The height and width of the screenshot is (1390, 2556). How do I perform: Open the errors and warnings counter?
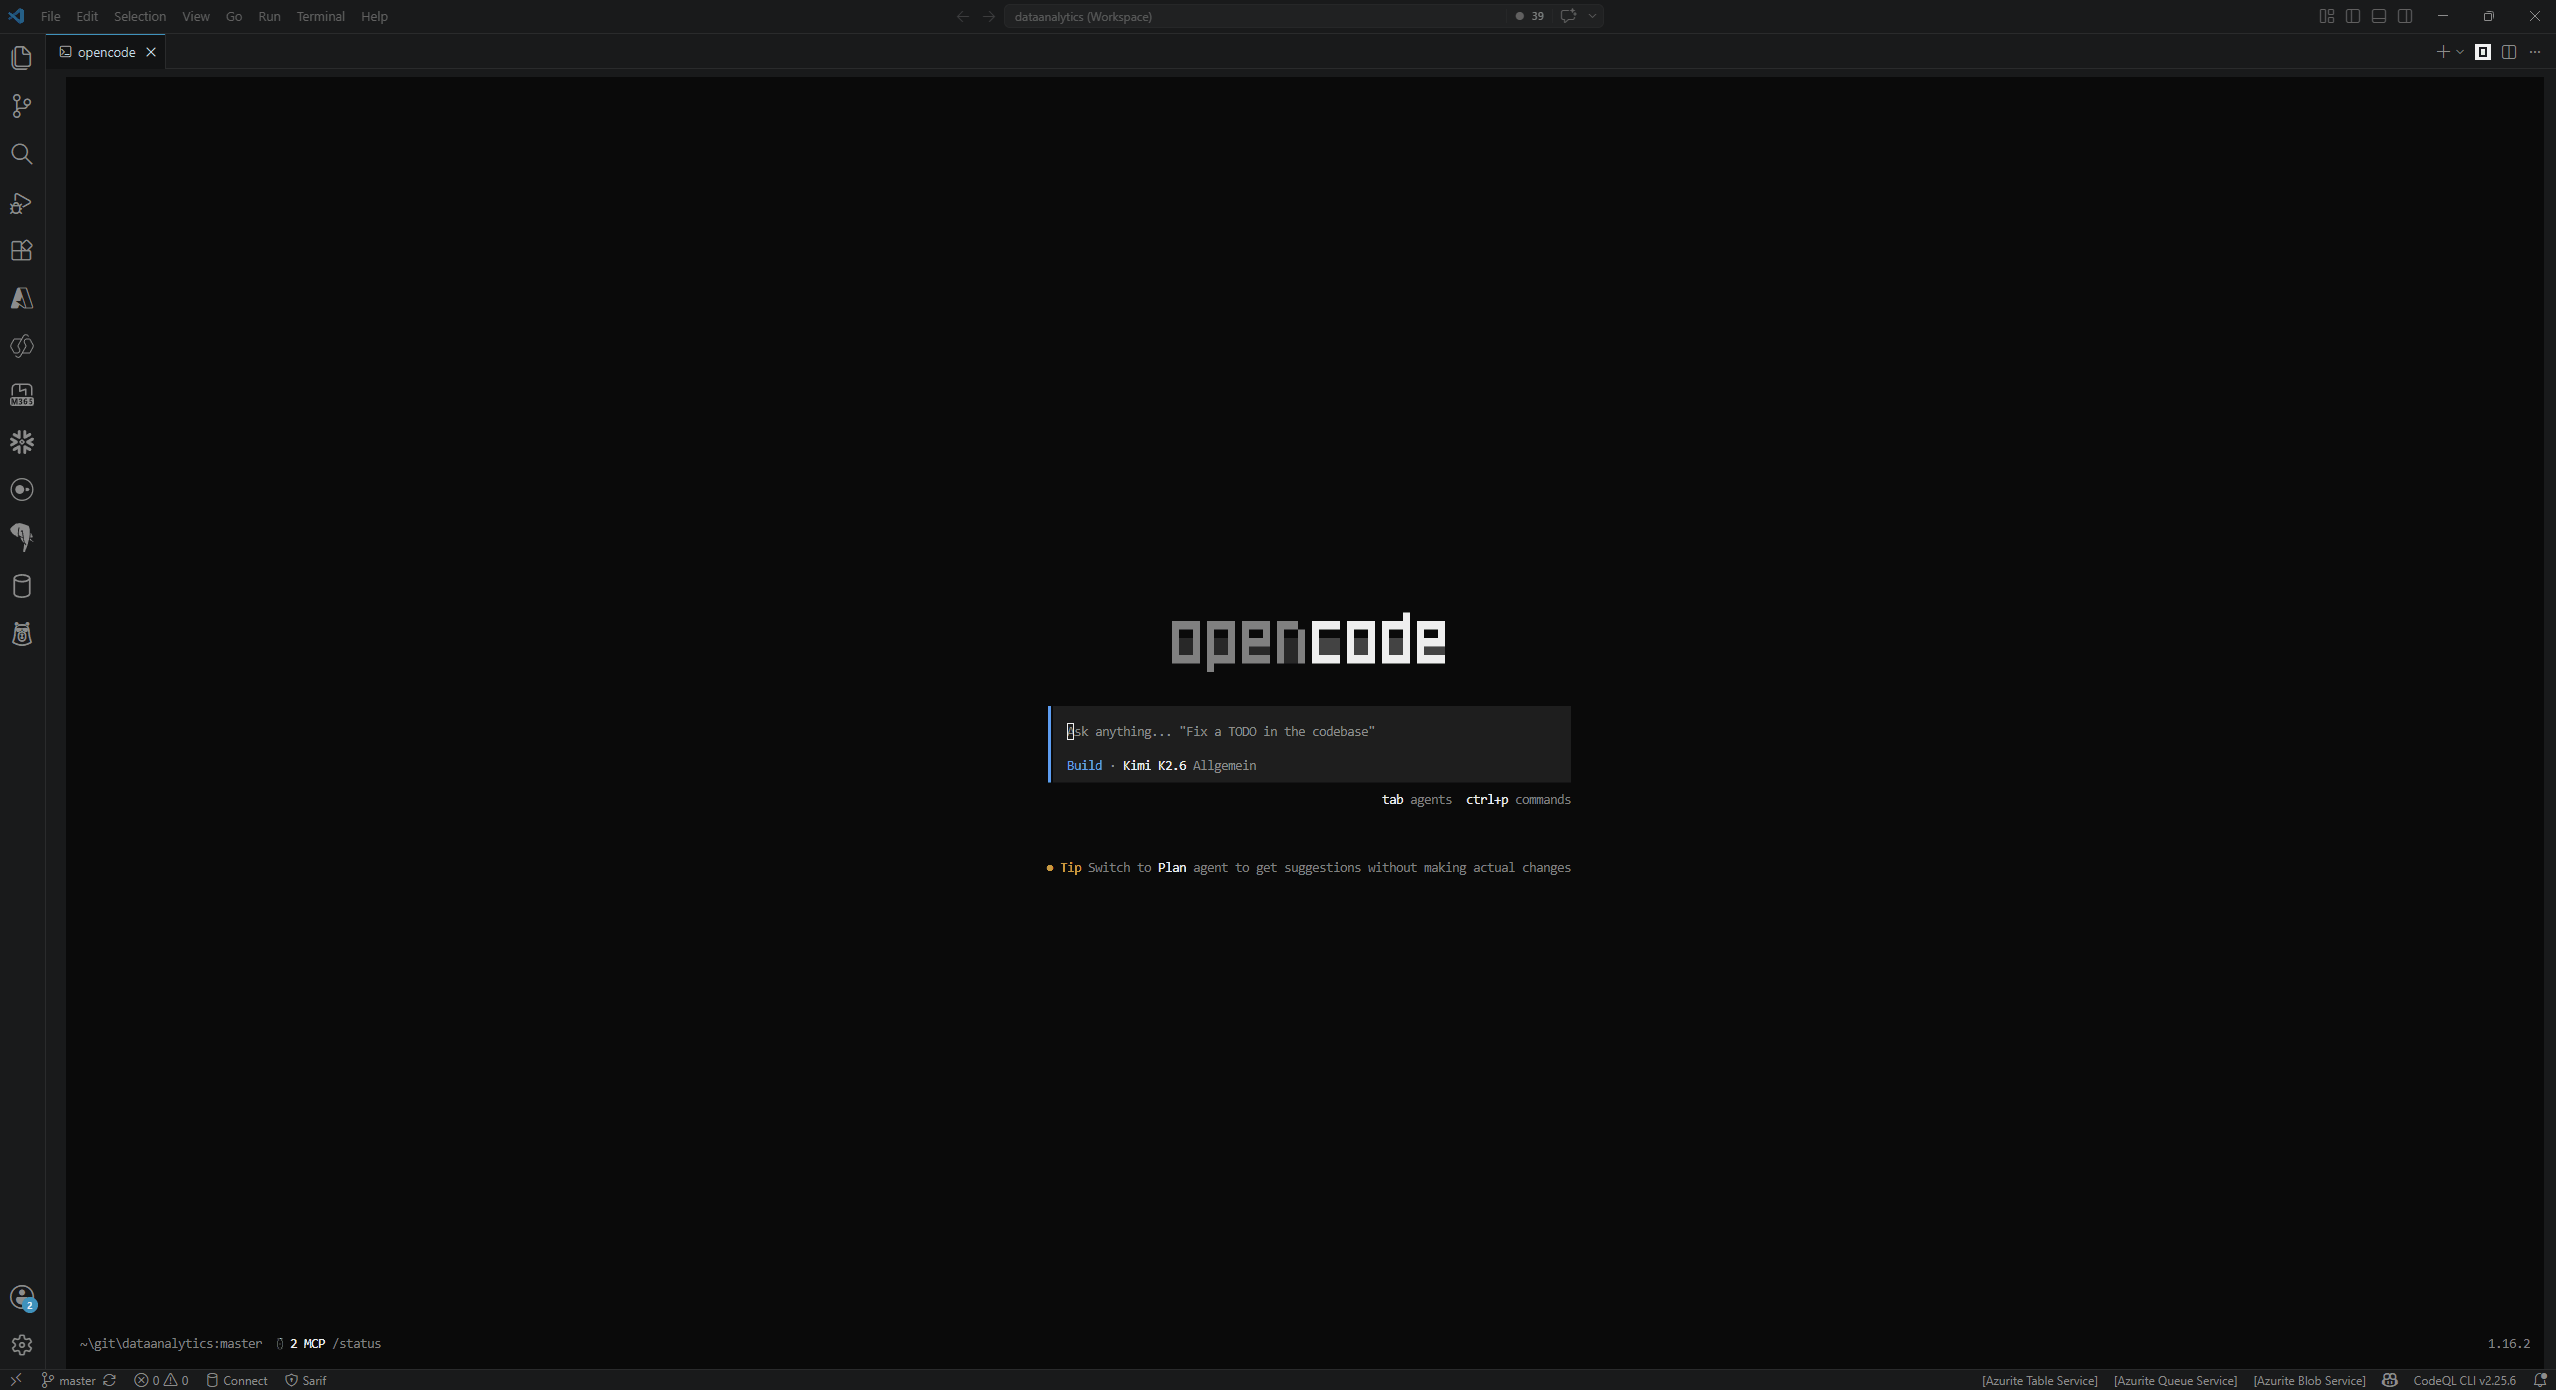pyautogui.click(x=161, y=1380)
